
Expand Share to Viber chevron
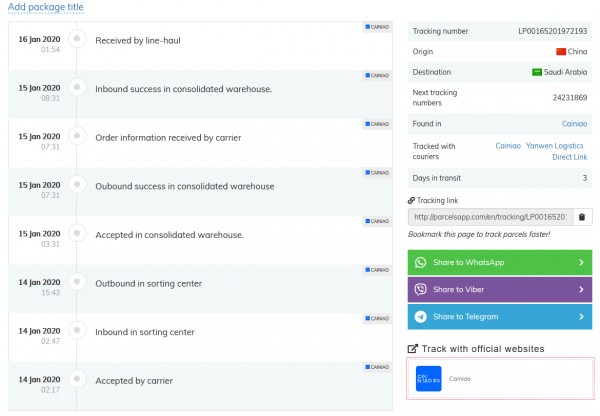tap(581, 289)
